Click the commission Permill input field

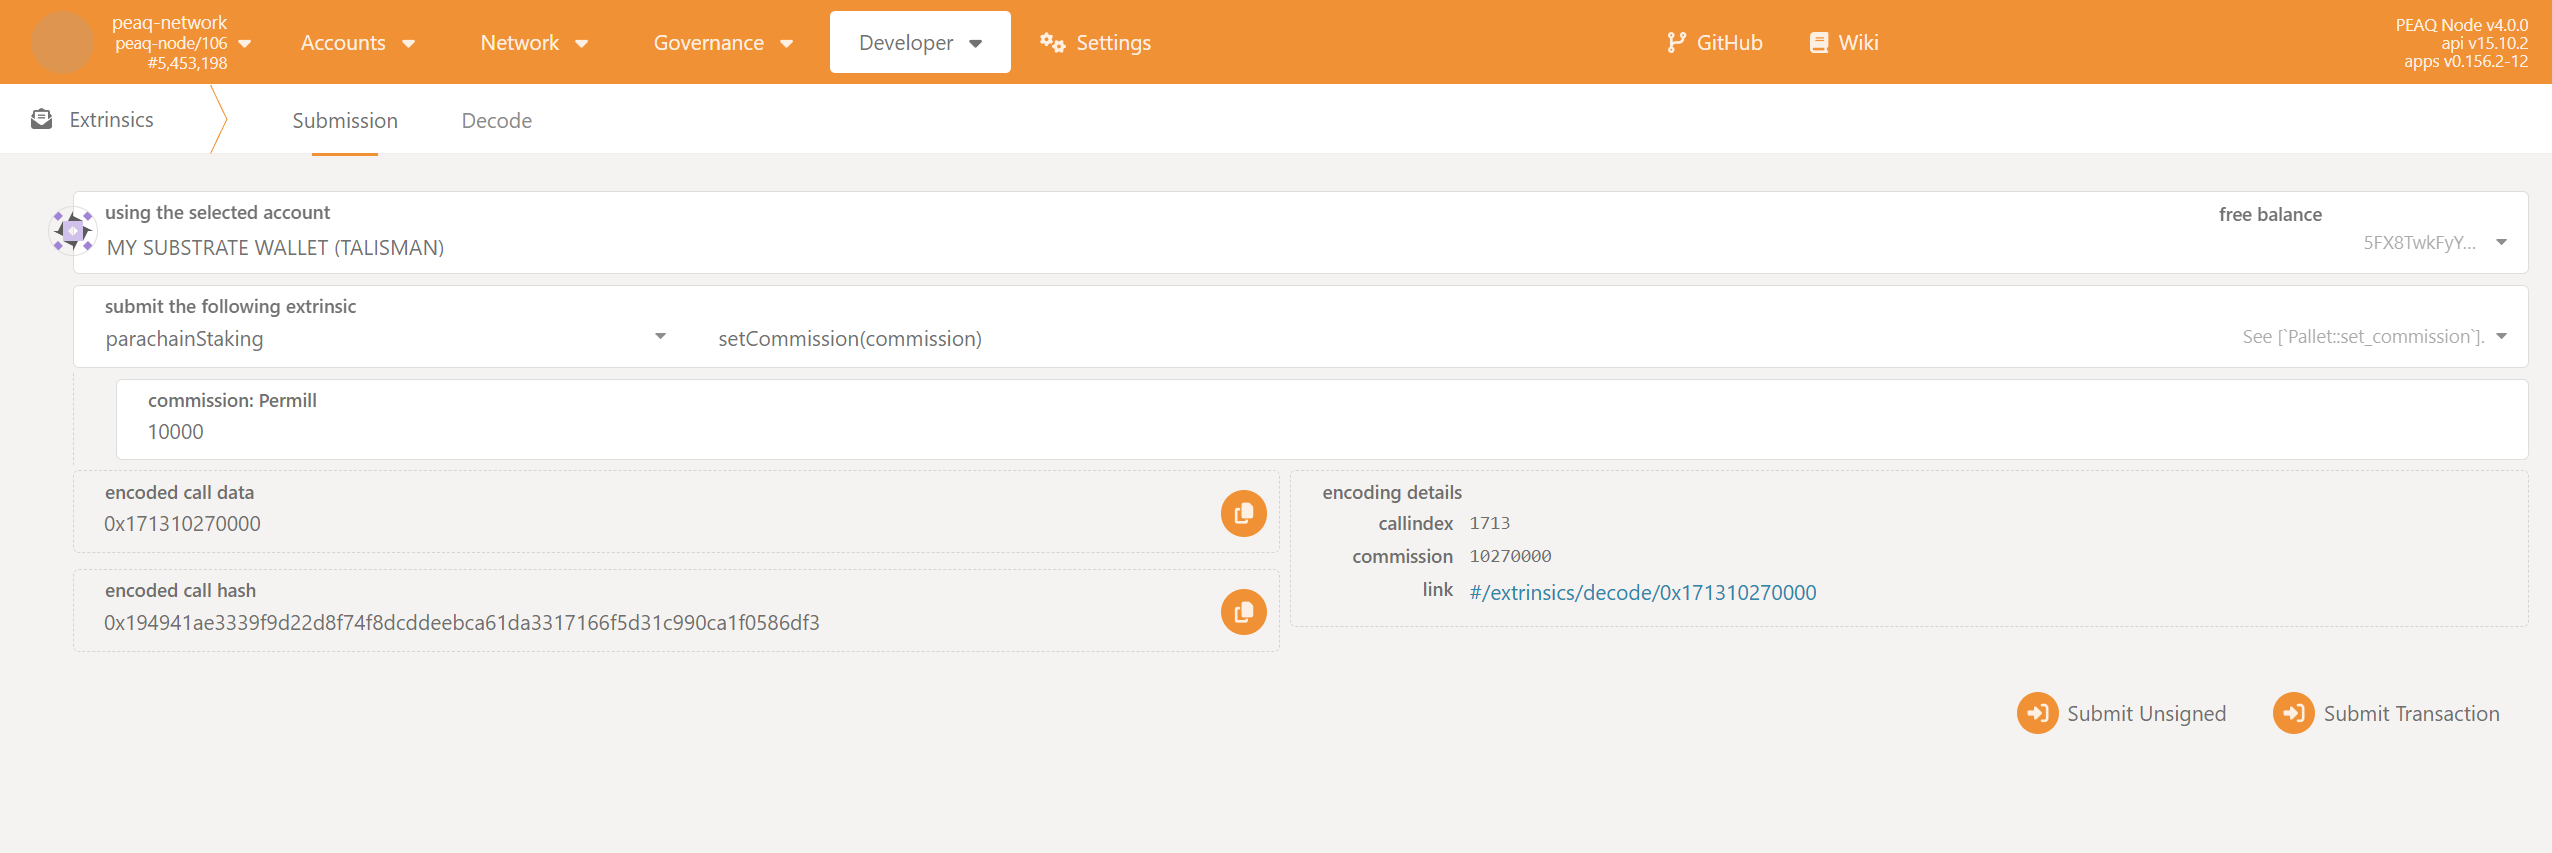(1322, 419)
